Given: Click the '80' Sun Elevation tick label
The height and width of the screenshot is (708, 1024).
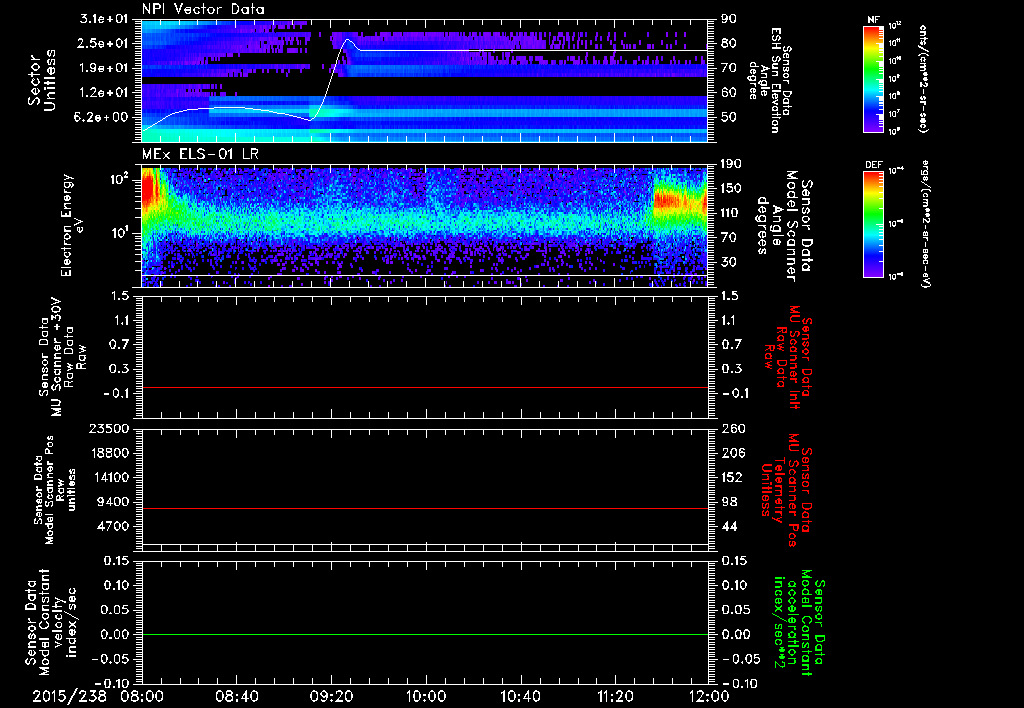Looking at the screenshot, I should click(x=728, y=43).
